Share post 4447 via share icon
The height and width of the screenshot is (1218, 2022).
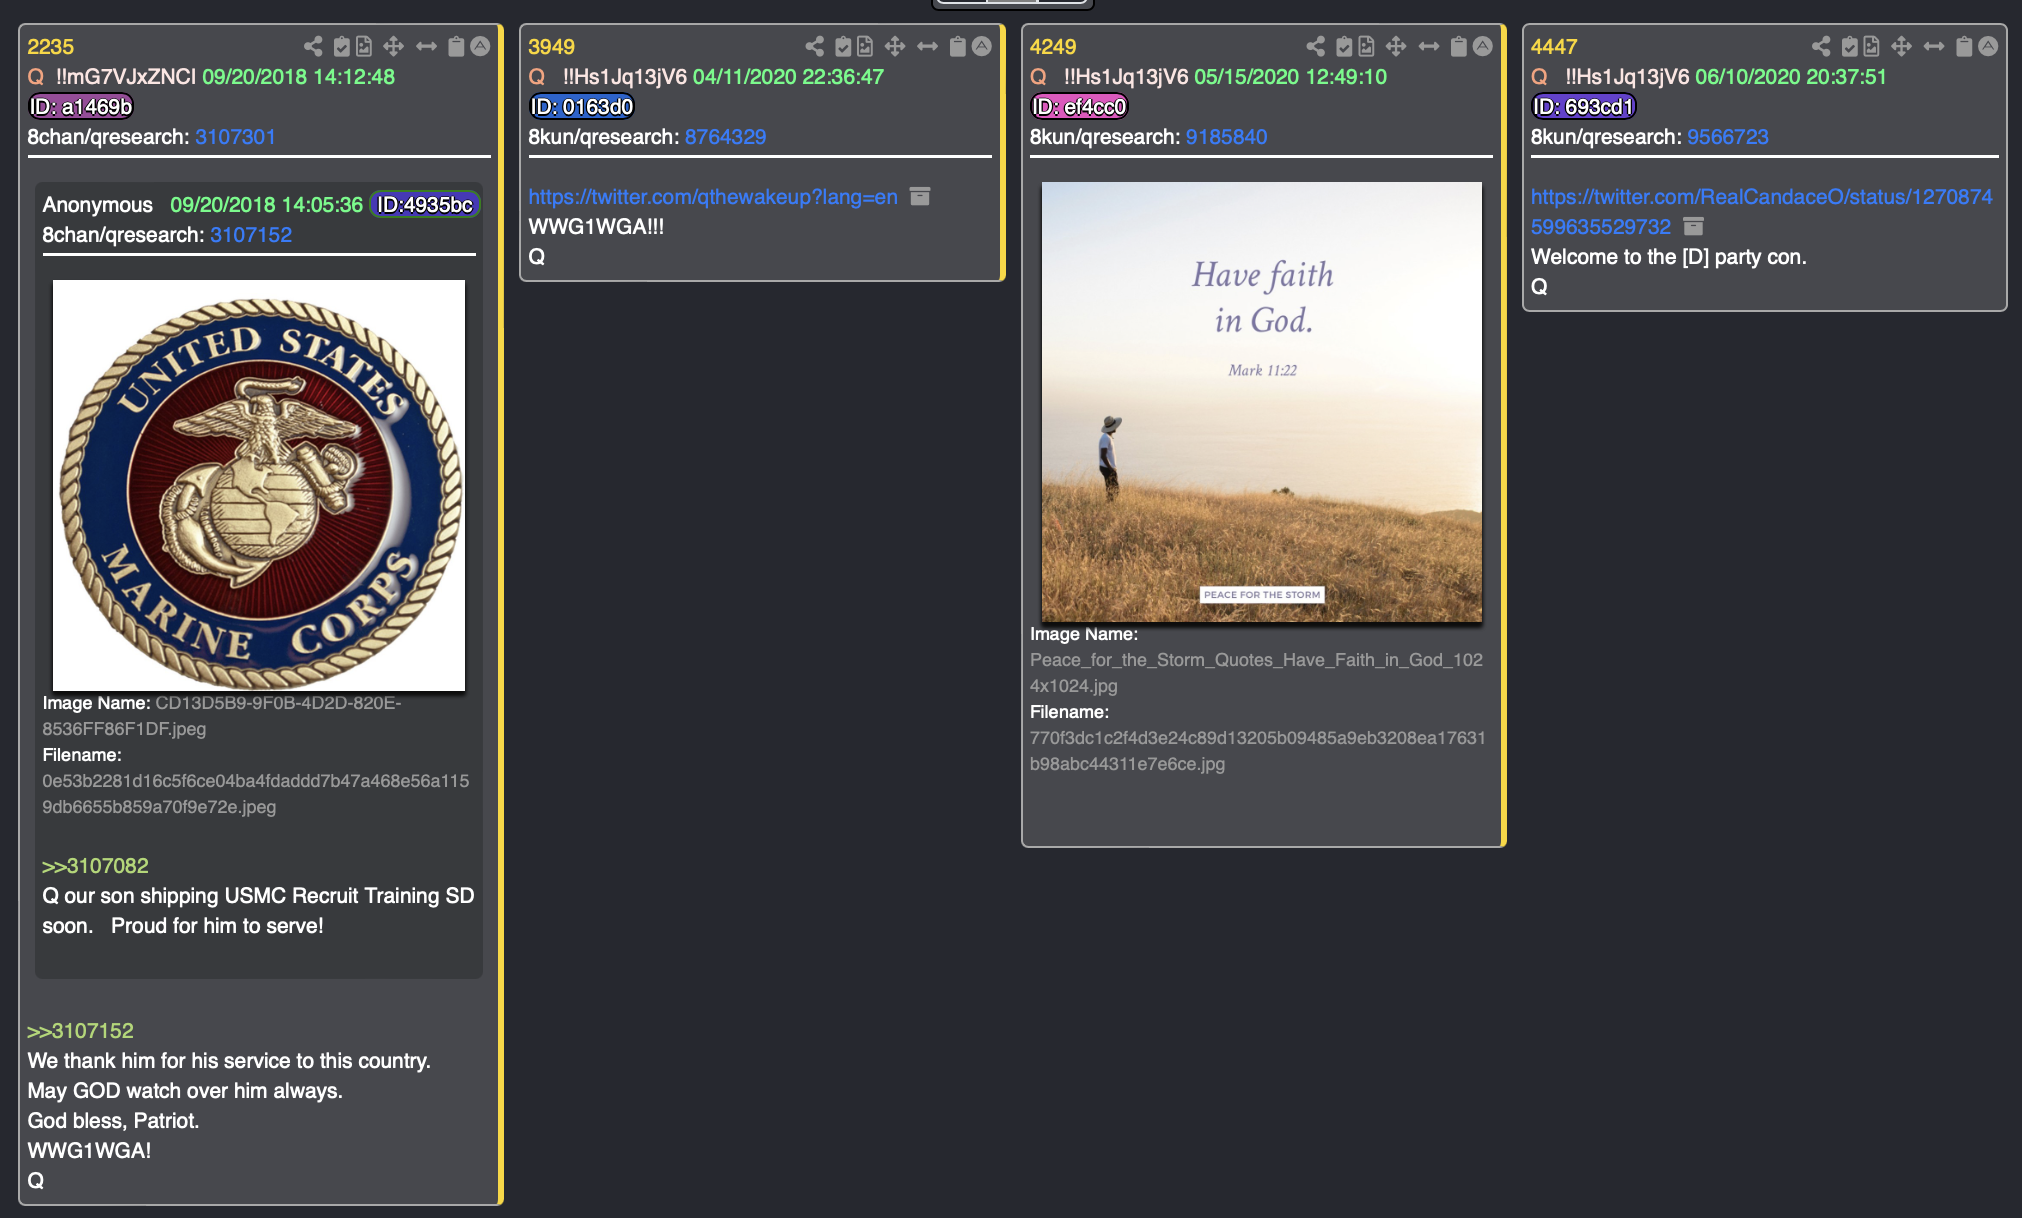(x=1821, y=46)
